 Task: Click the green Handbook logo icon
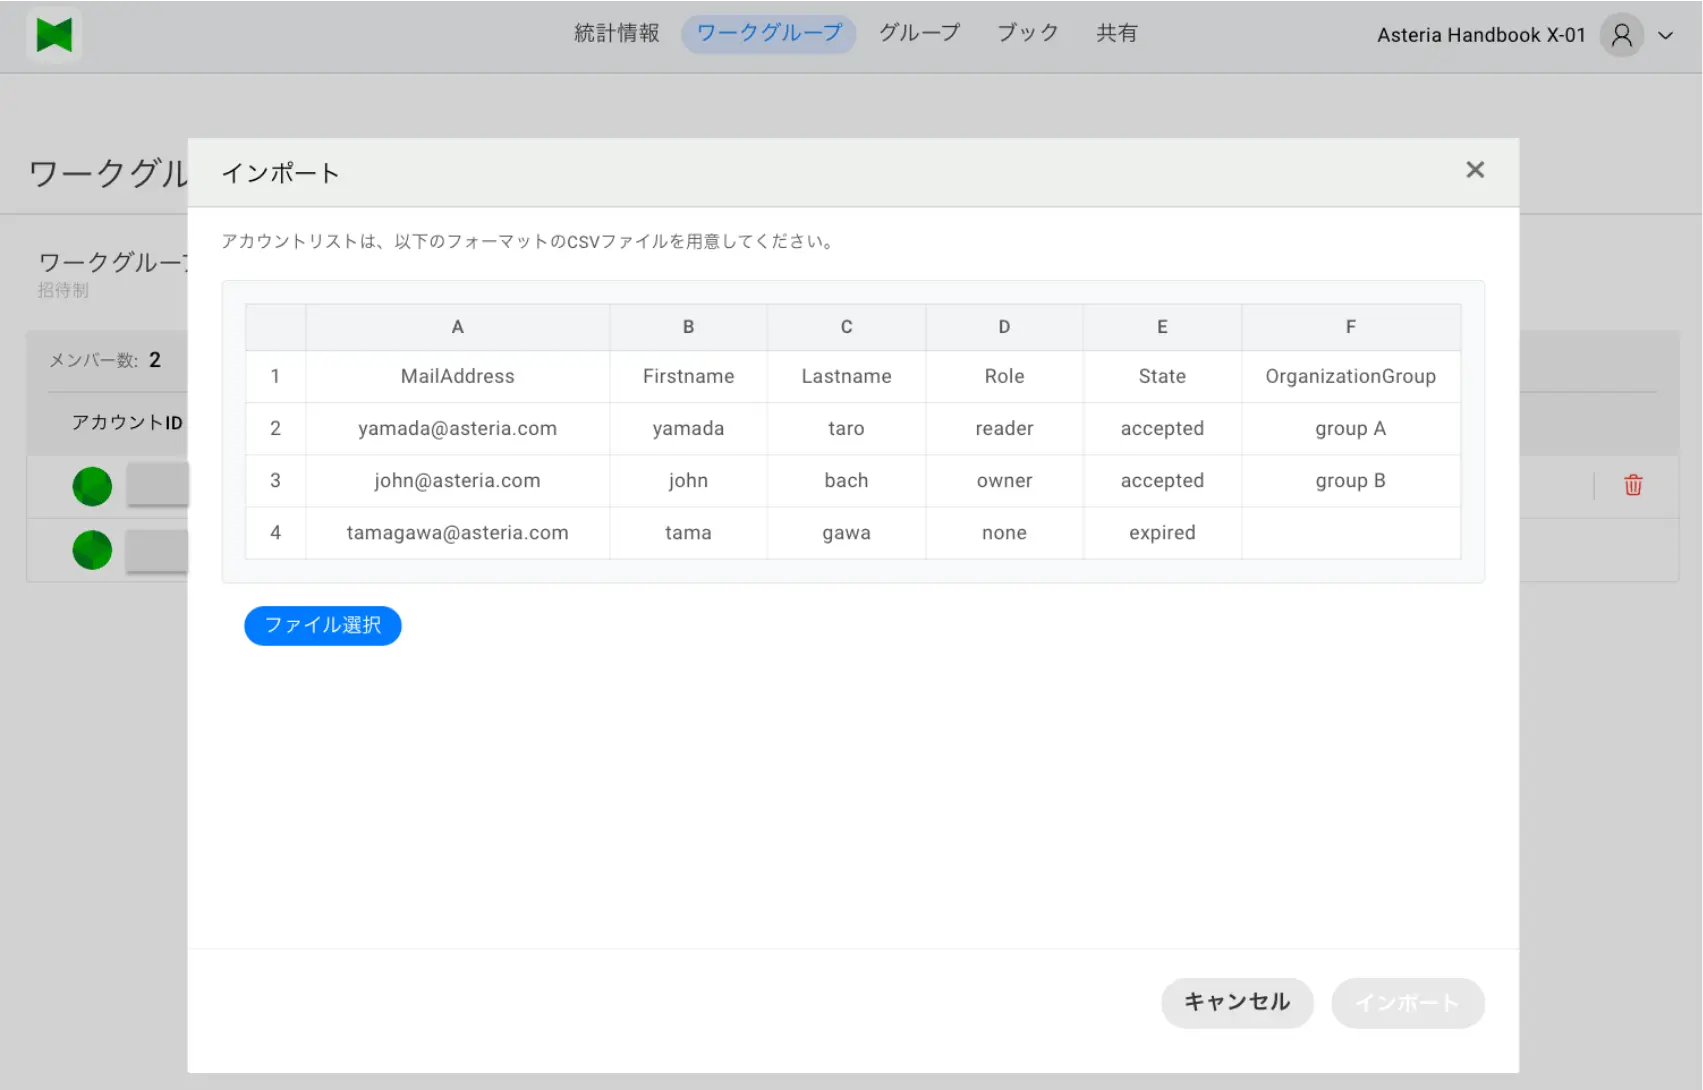(54, 35)
